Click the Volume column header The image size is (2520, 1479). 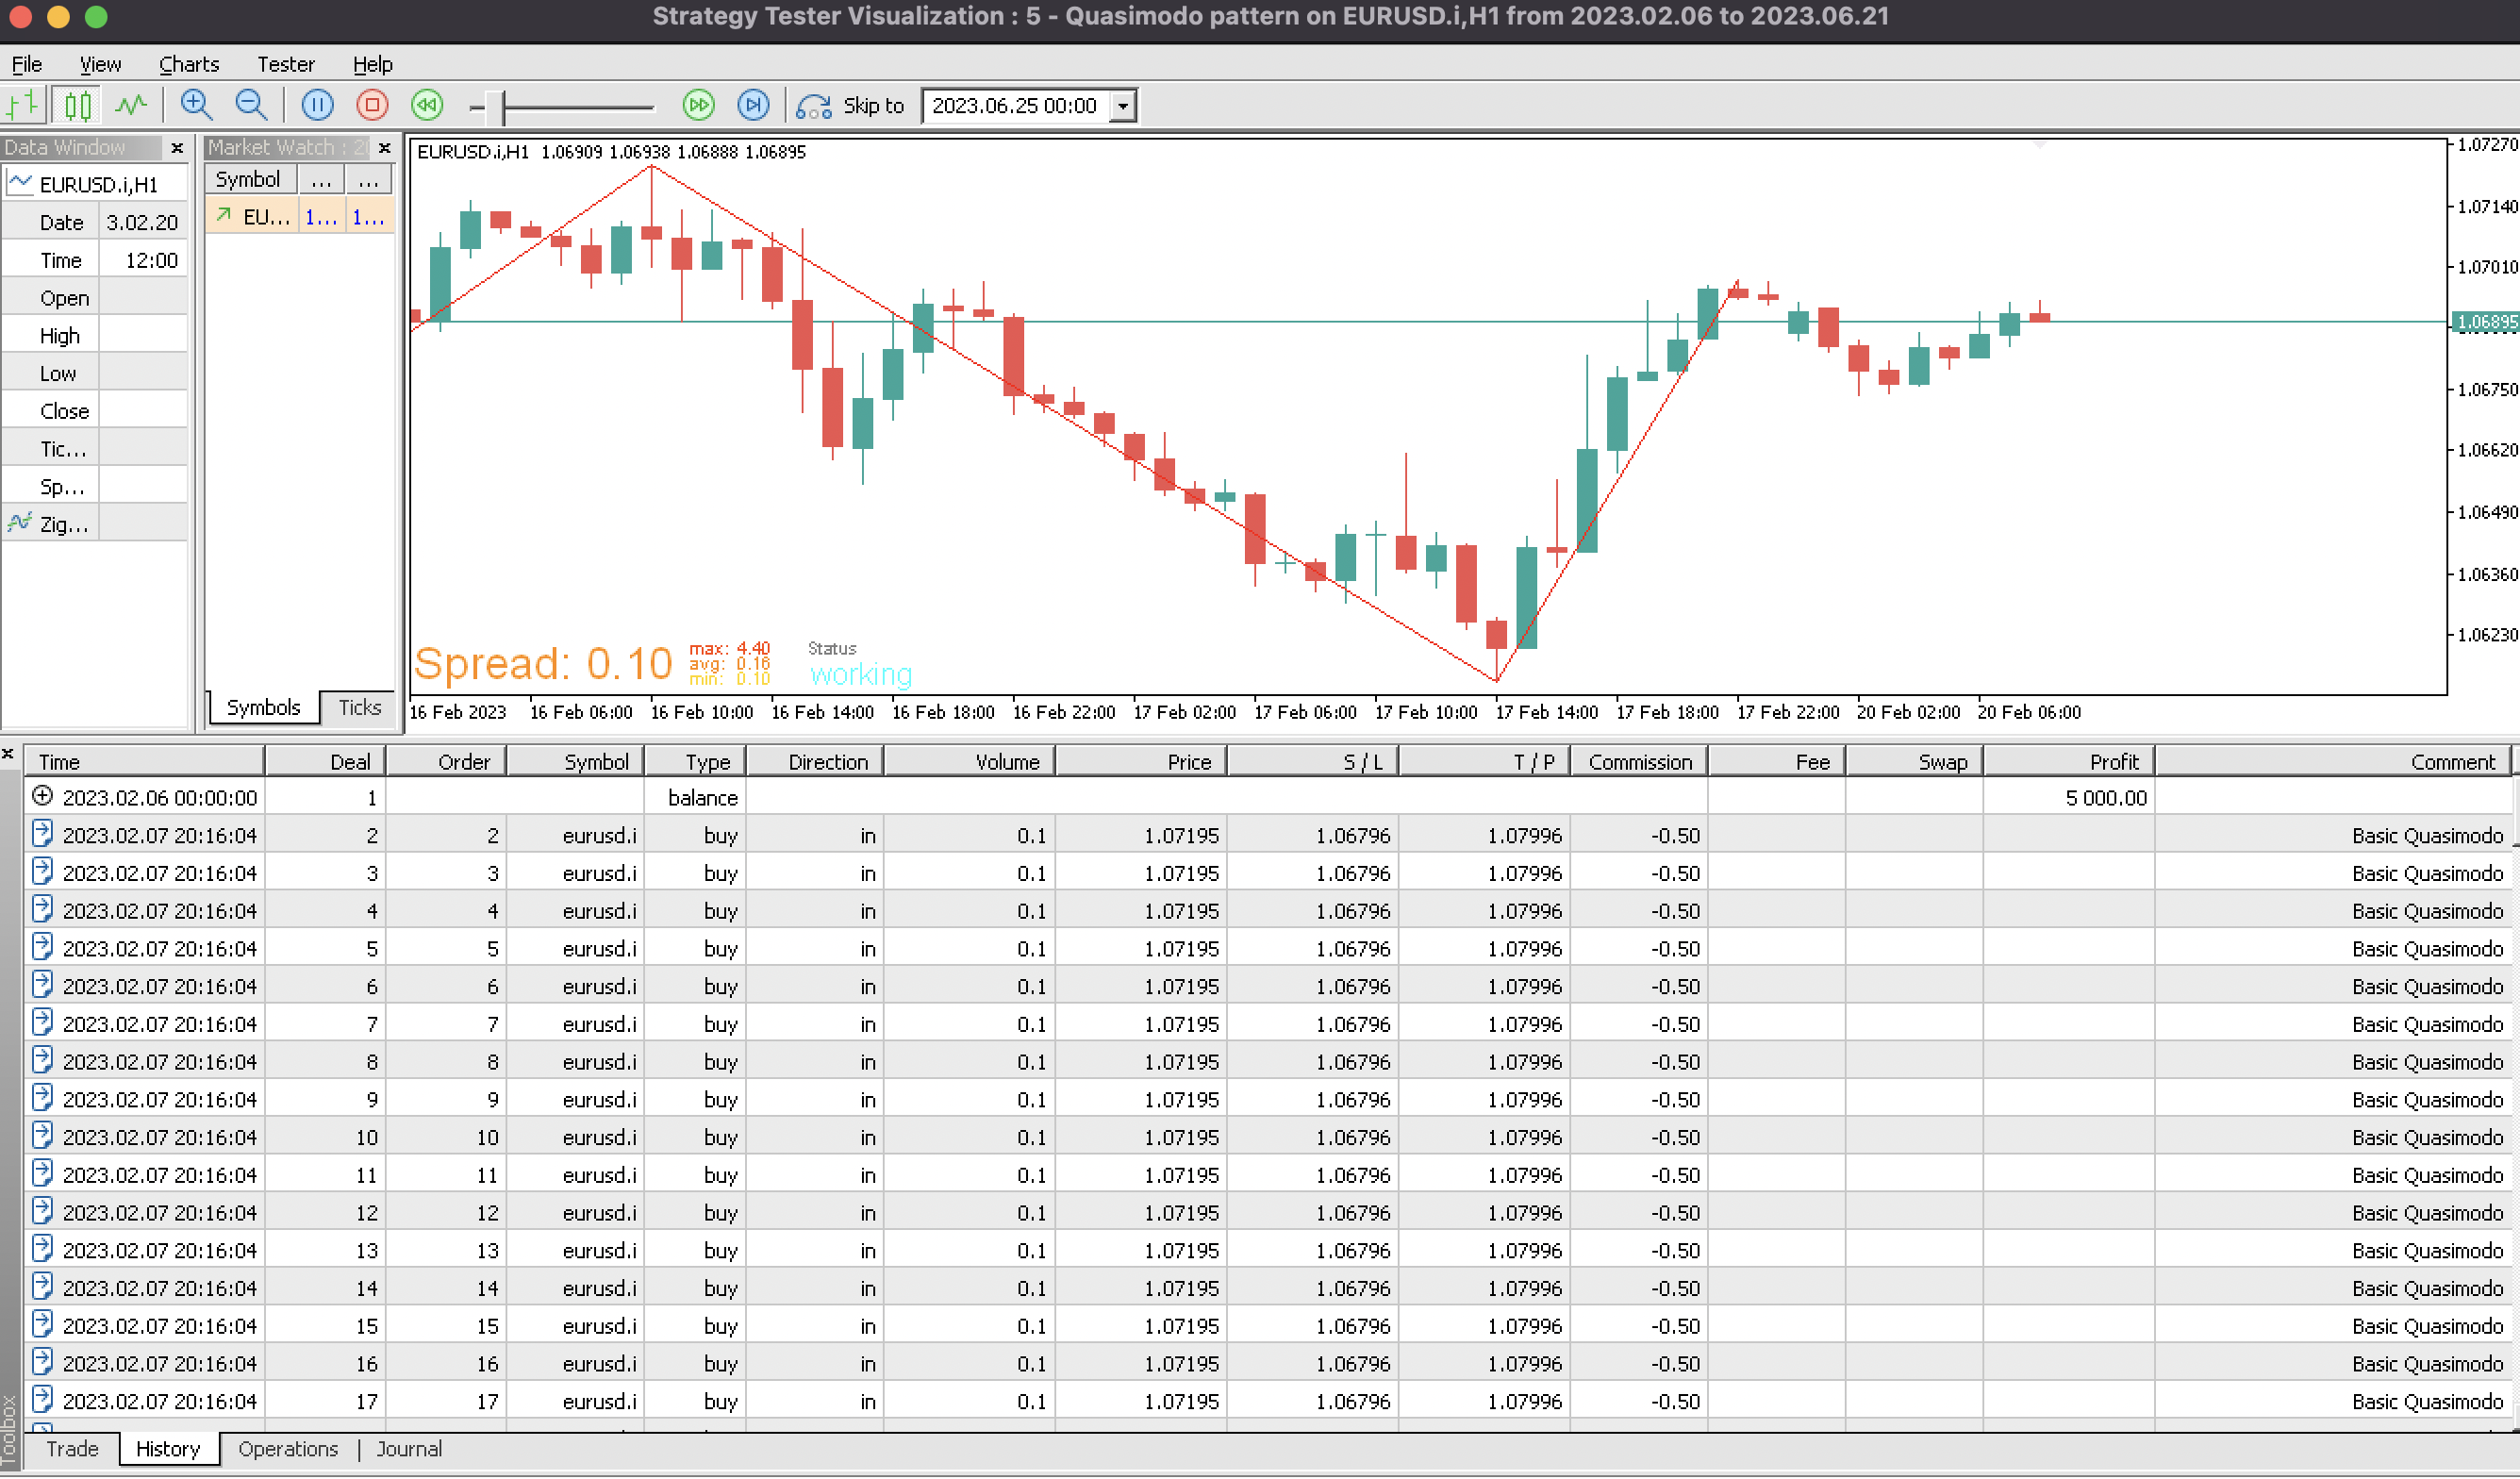tap(969, 762)
